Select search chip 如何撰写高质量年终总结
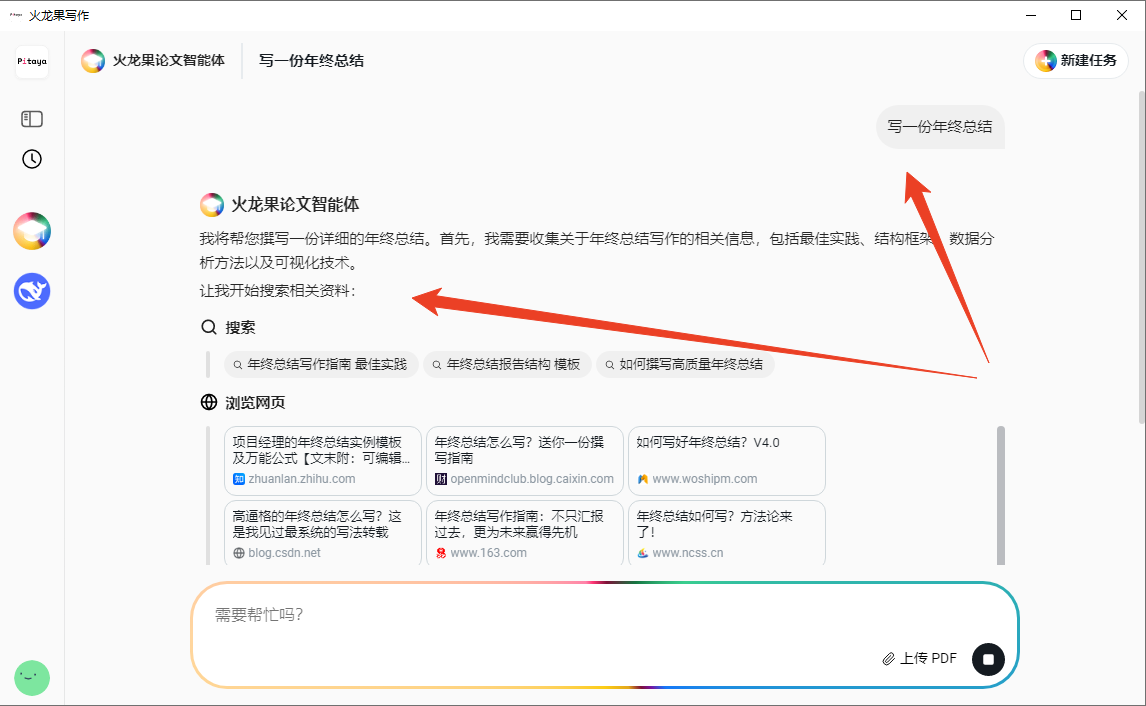1146x706 pixels. [685, 364]
